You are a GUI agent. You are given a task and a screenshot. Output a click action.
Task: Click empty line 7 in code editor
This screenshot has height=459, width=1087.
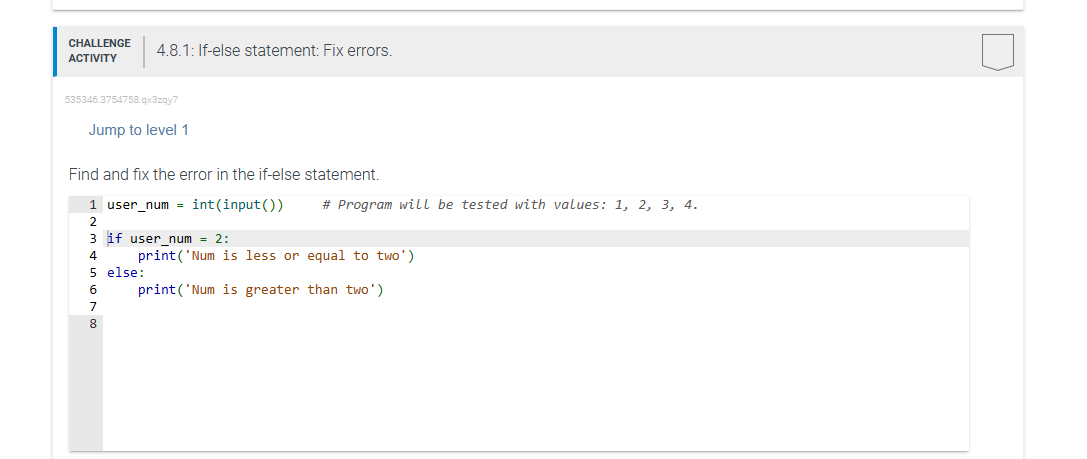click(x=535, y=306)
